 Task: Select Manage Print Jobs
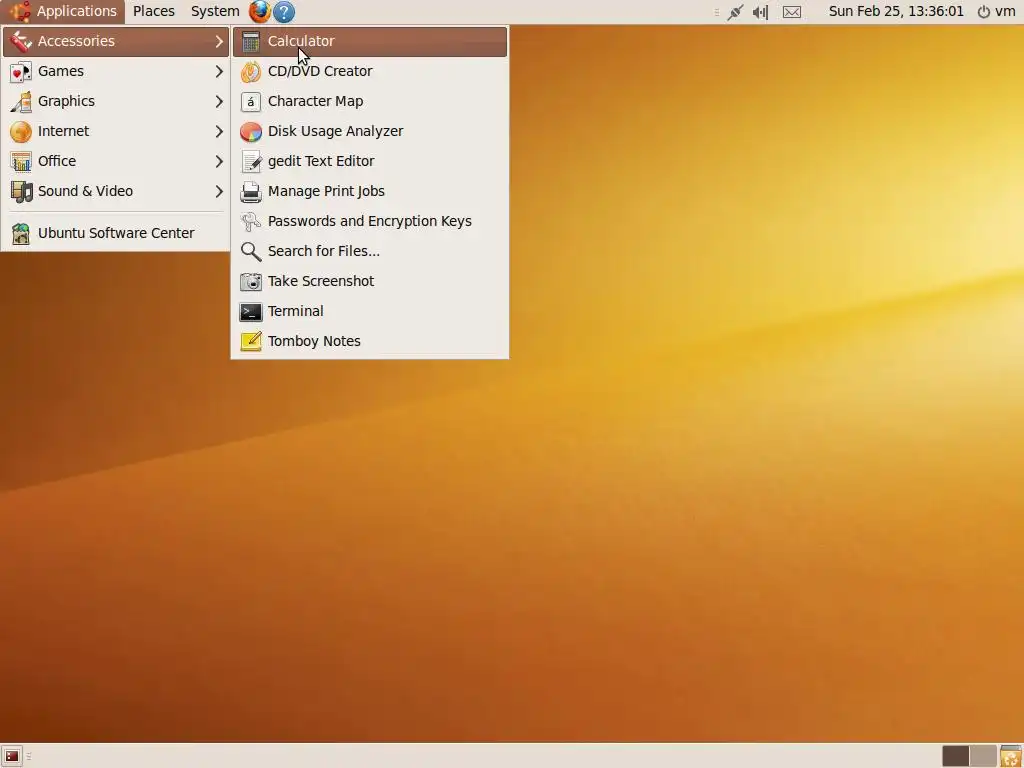370,191
